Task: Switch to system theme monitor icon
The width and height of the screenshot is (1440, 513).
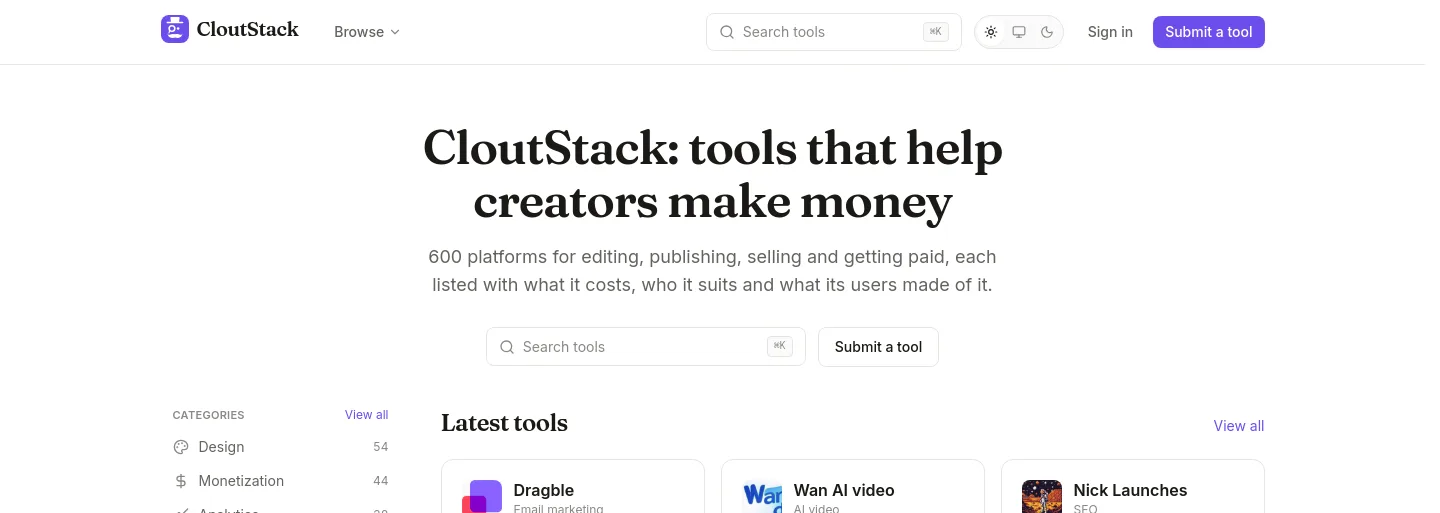Action: [x=1019, y=32]
